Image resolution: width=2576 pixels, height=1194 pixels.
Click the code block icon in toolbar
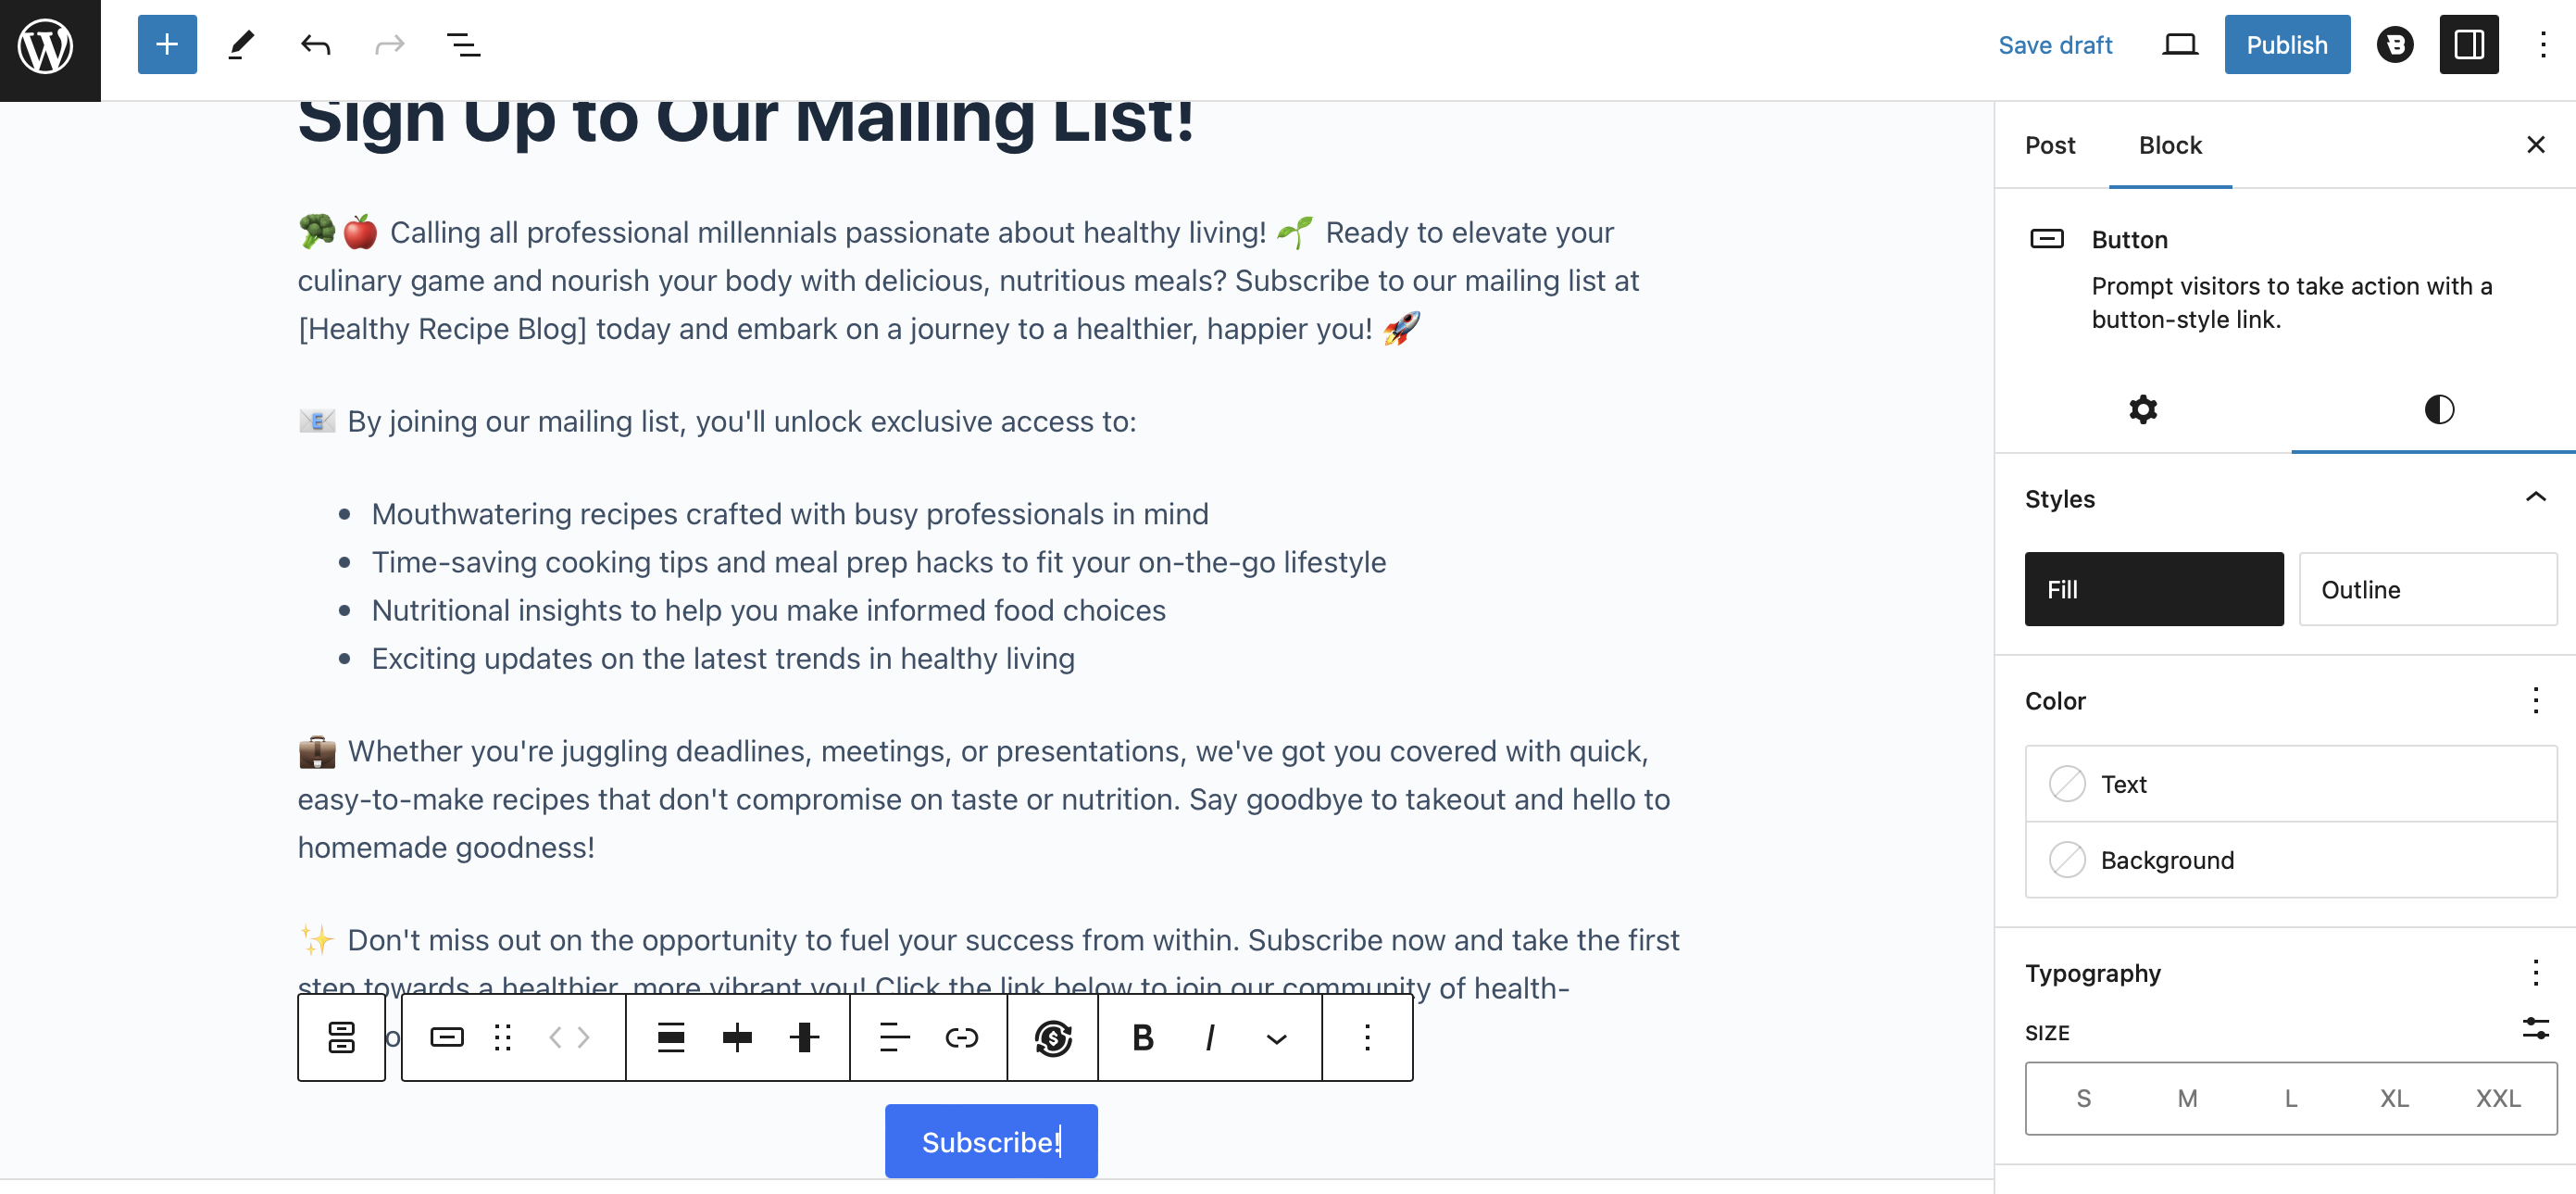[x=567, y=1037]
